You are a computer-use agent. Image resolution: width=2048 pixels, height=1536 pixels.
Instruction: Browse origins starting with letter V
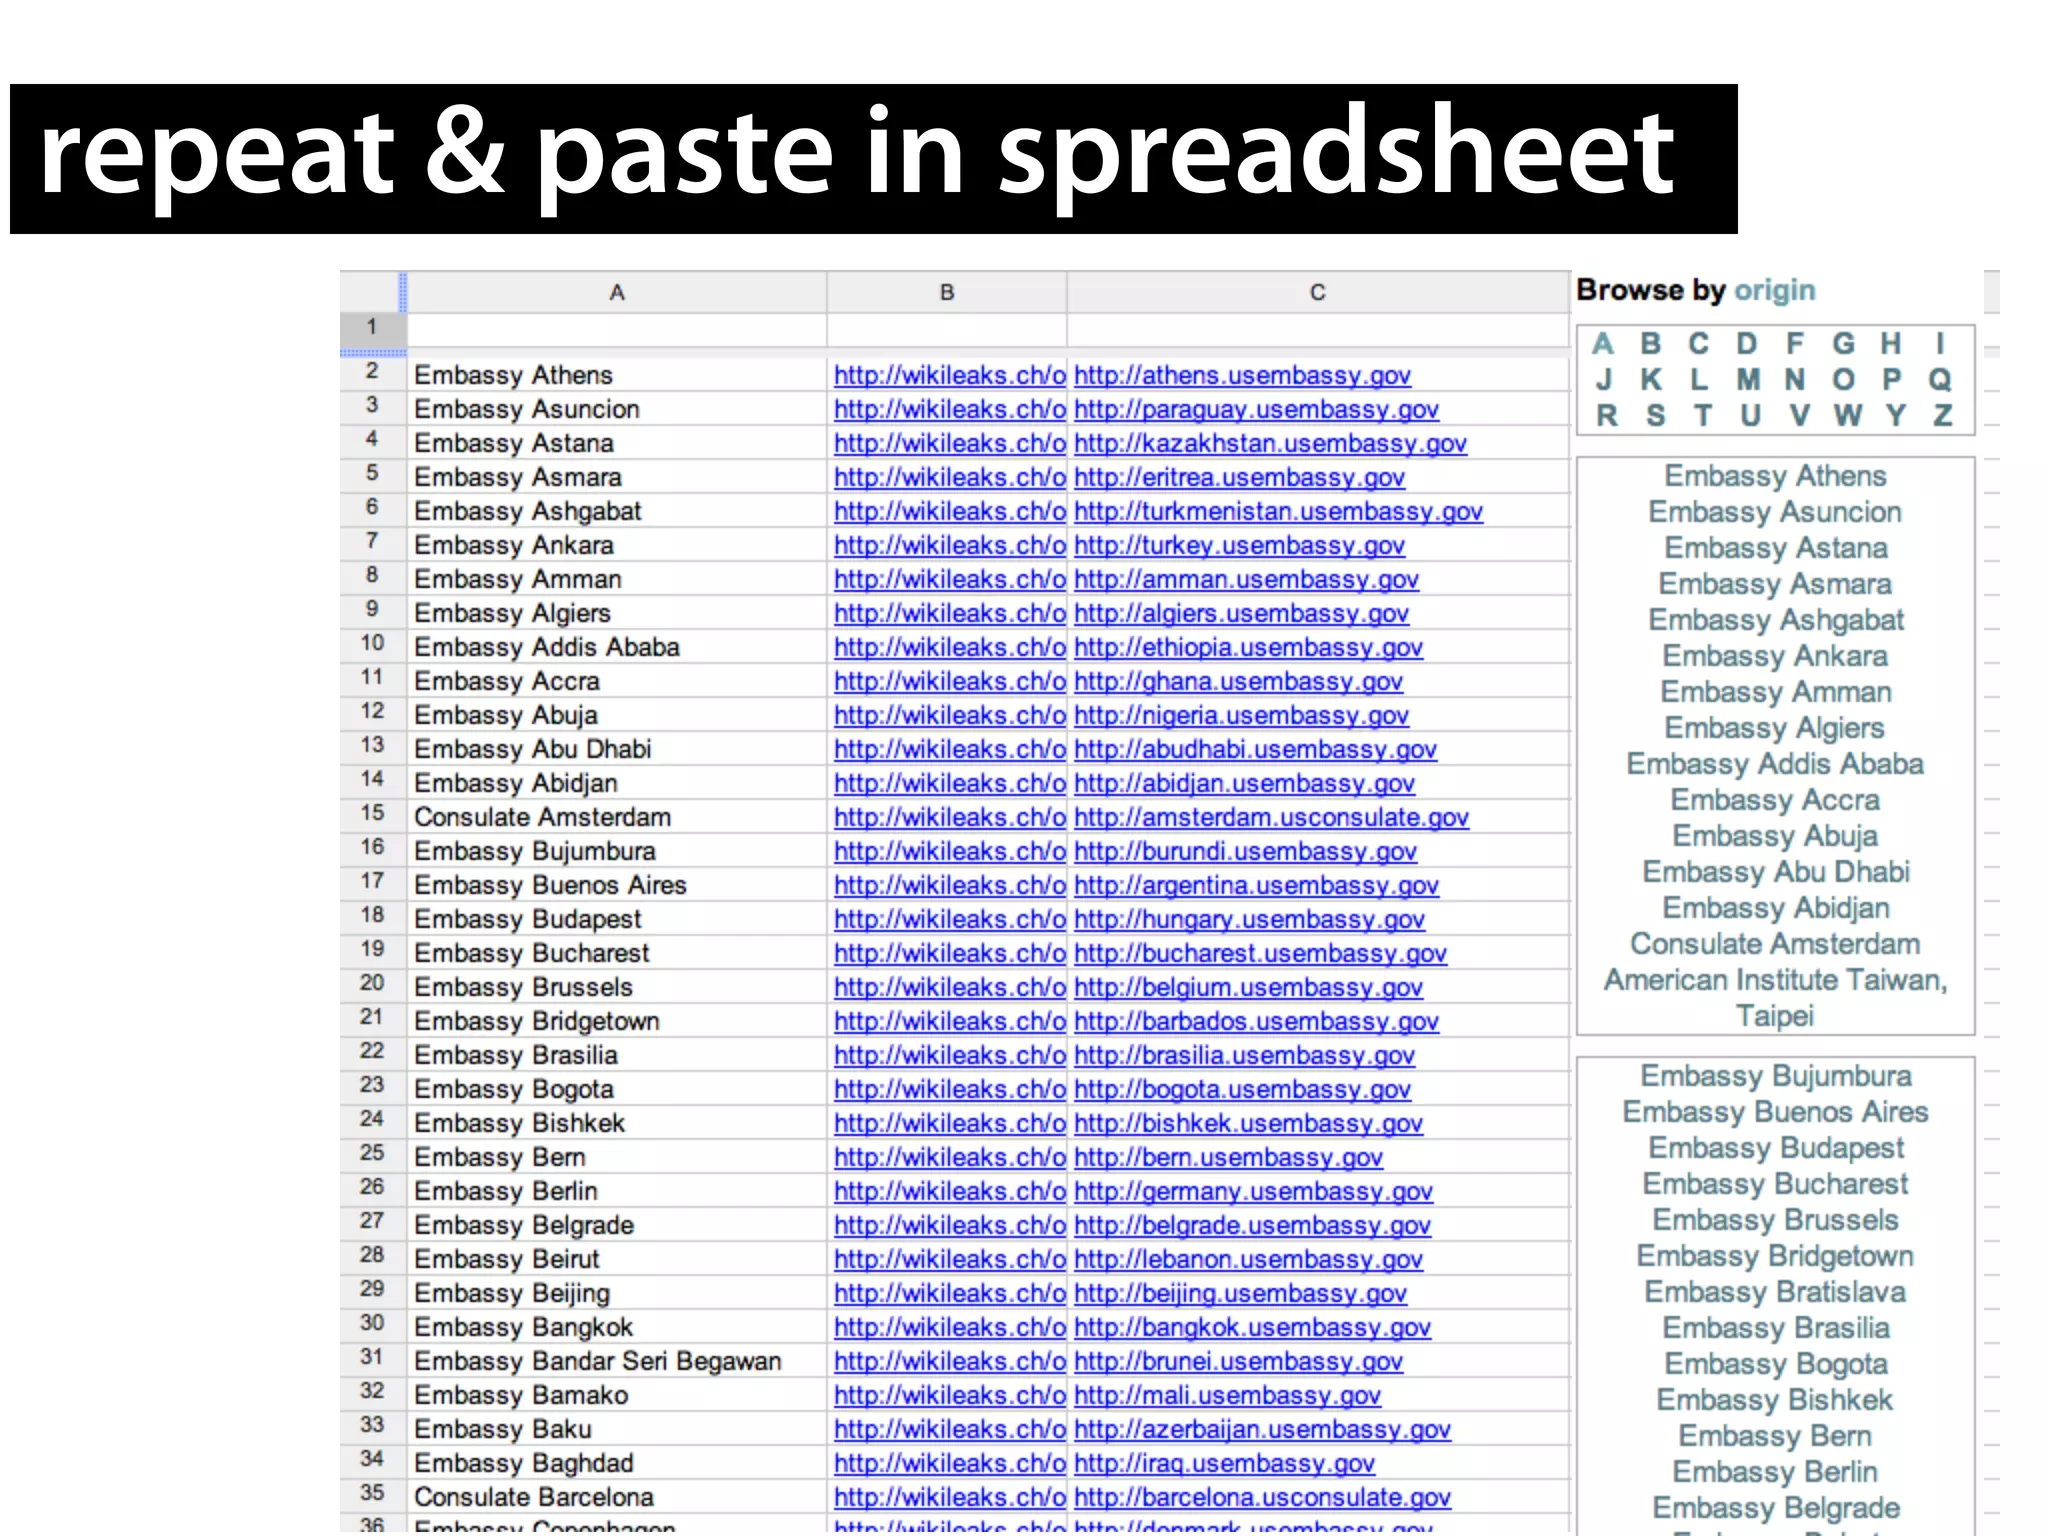pyautogui.click(x=1800, y=416)
